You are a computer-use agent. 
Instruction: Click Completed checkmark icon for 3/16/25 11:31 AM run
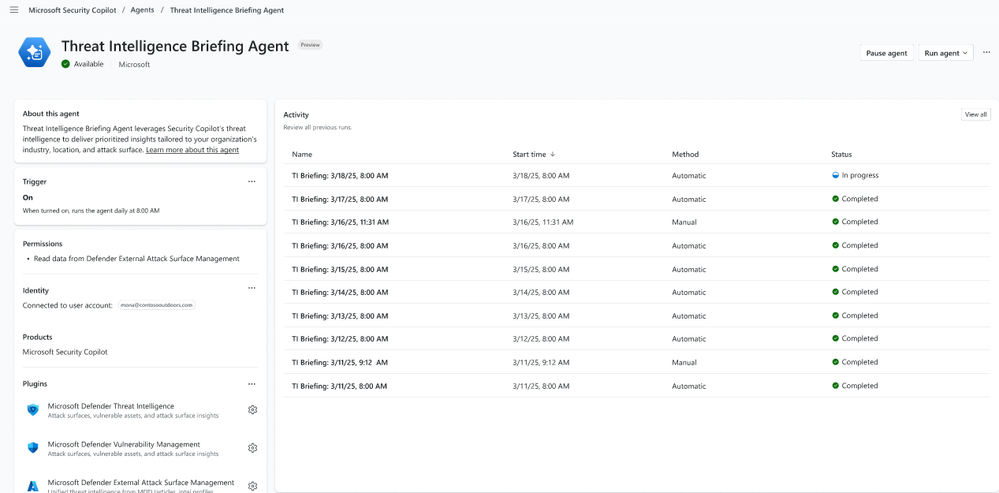click(835, 222)
